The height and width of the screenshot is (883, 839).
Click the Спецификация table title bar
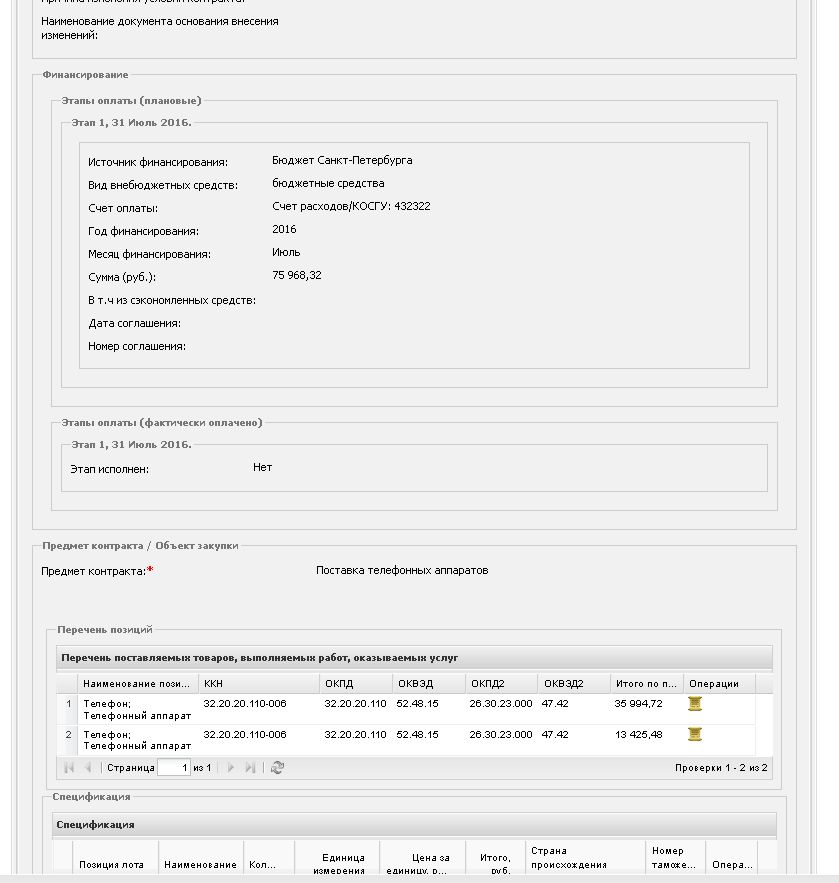point(414,825)
